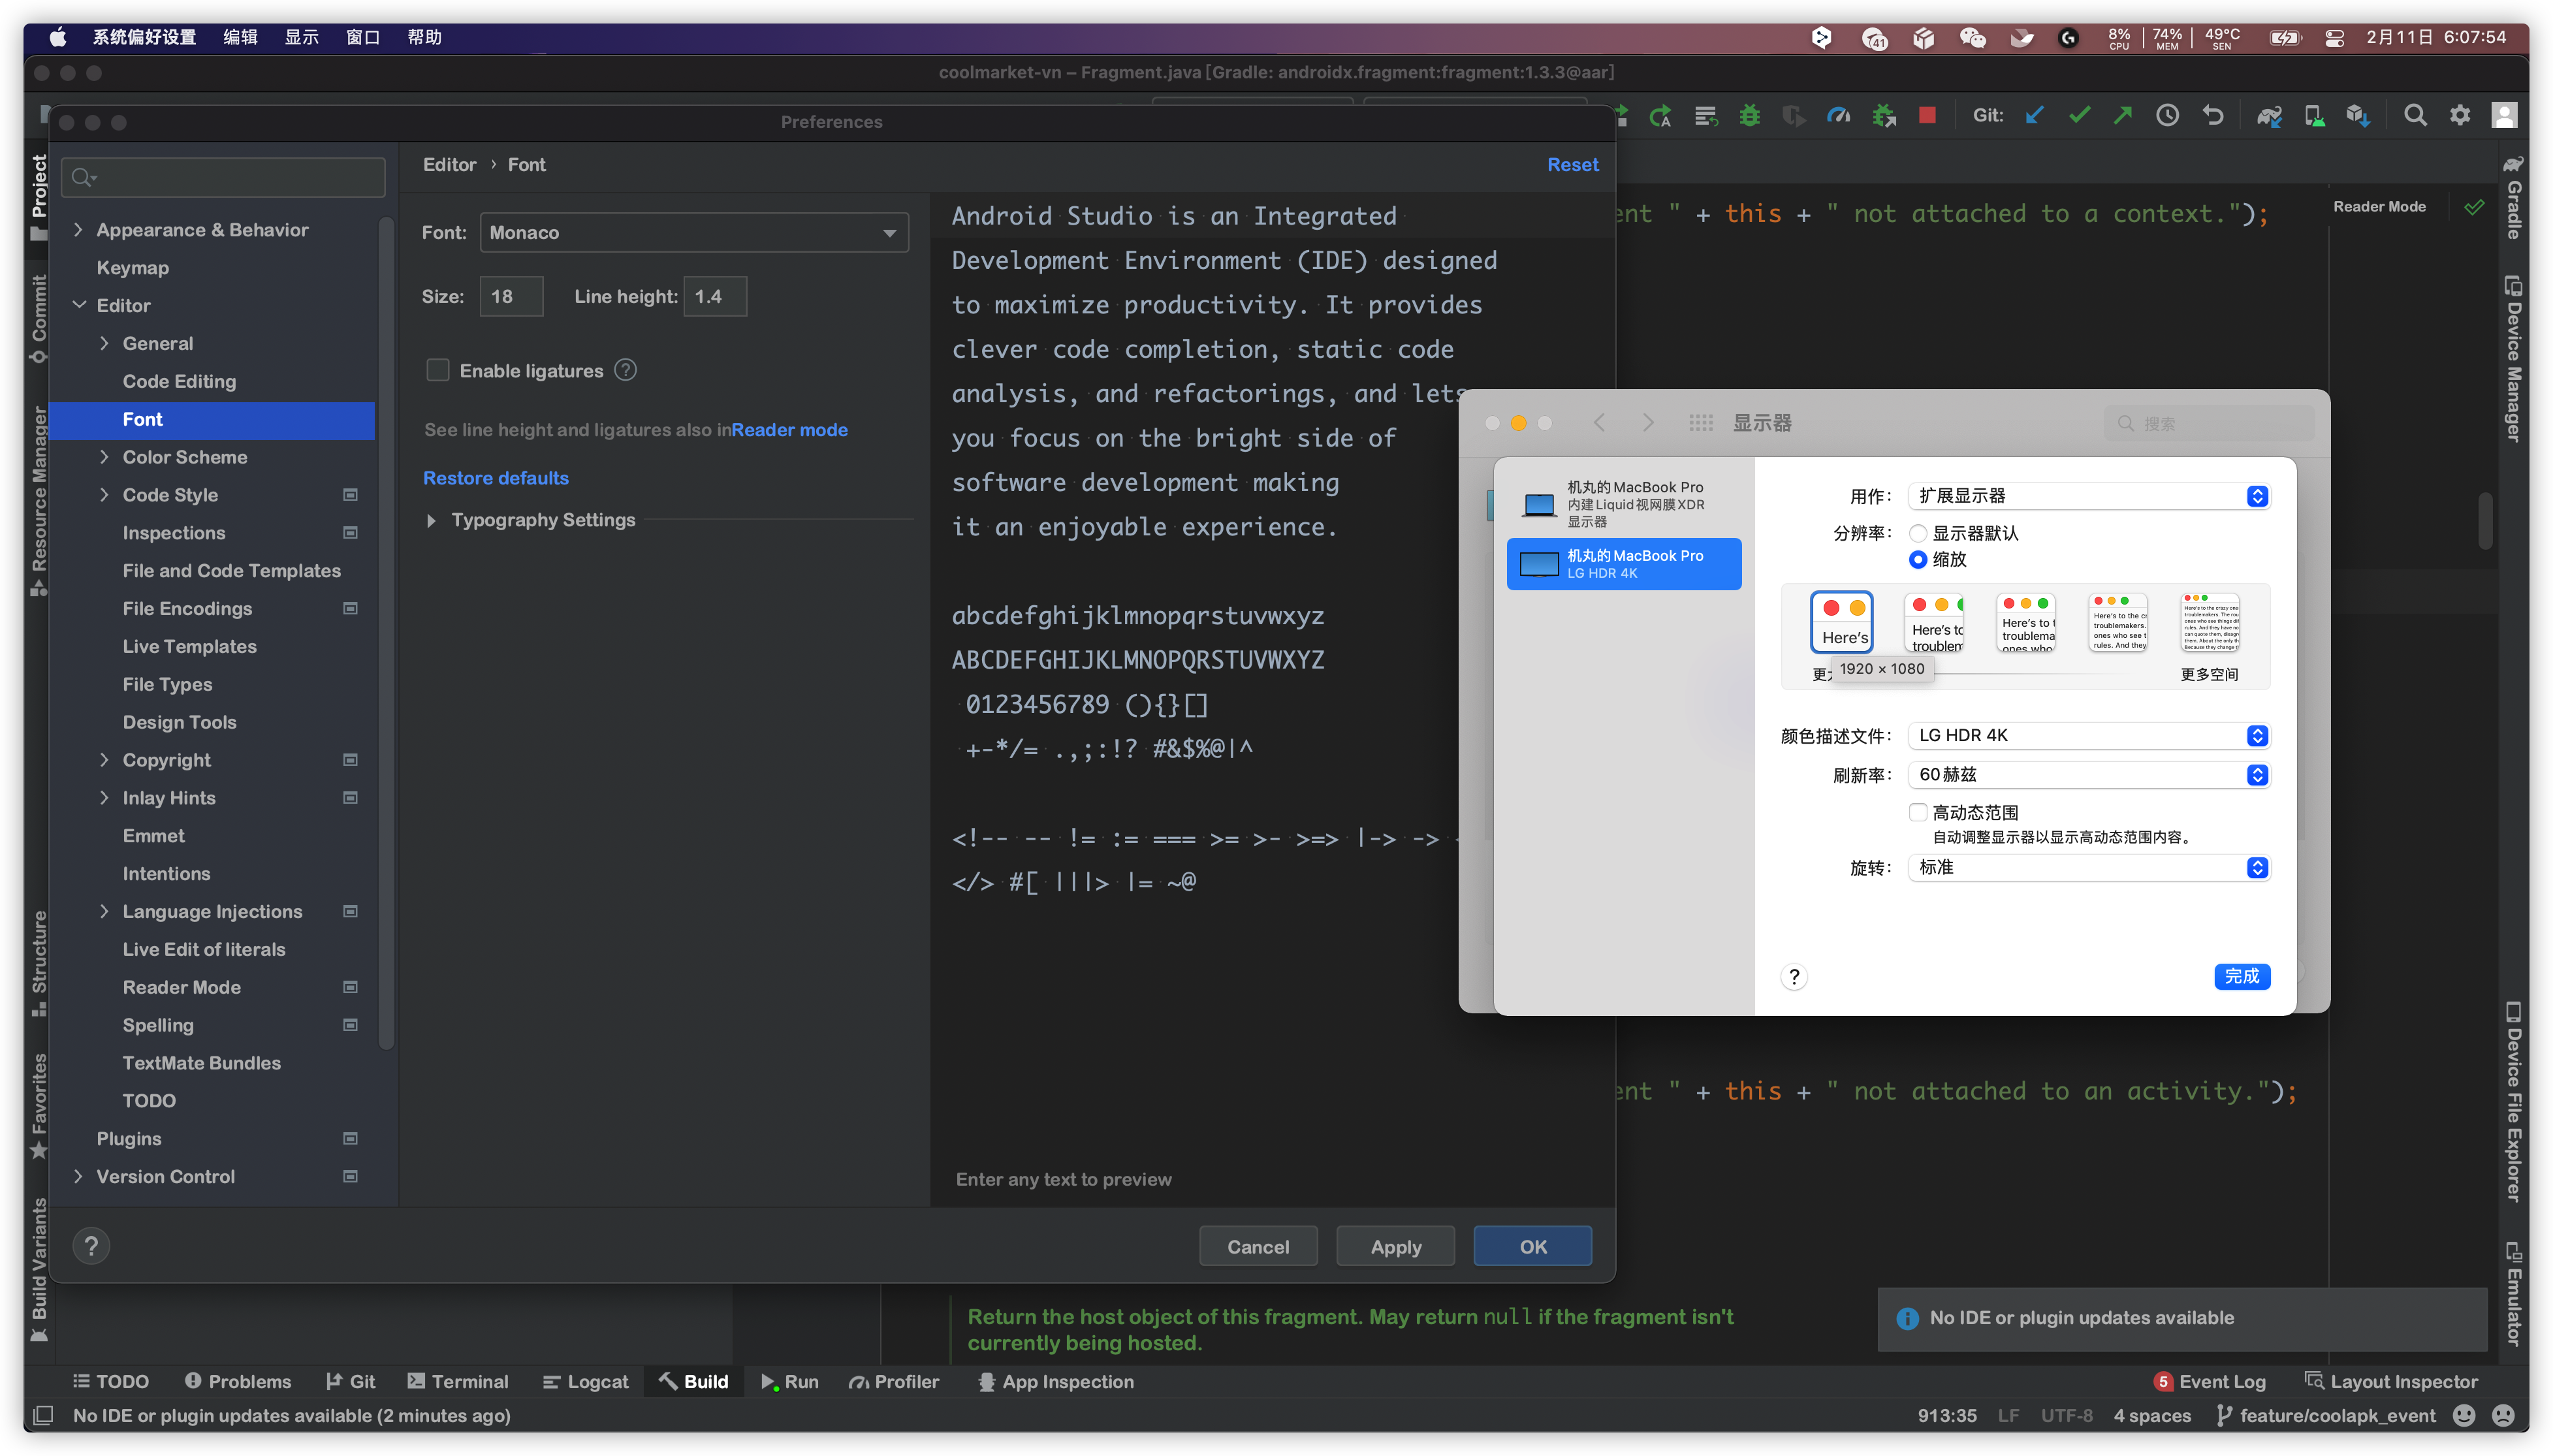The image size is (2553, 1456).
Task: Switch to the Terminal tool window tab
Action: [458, 1381]
